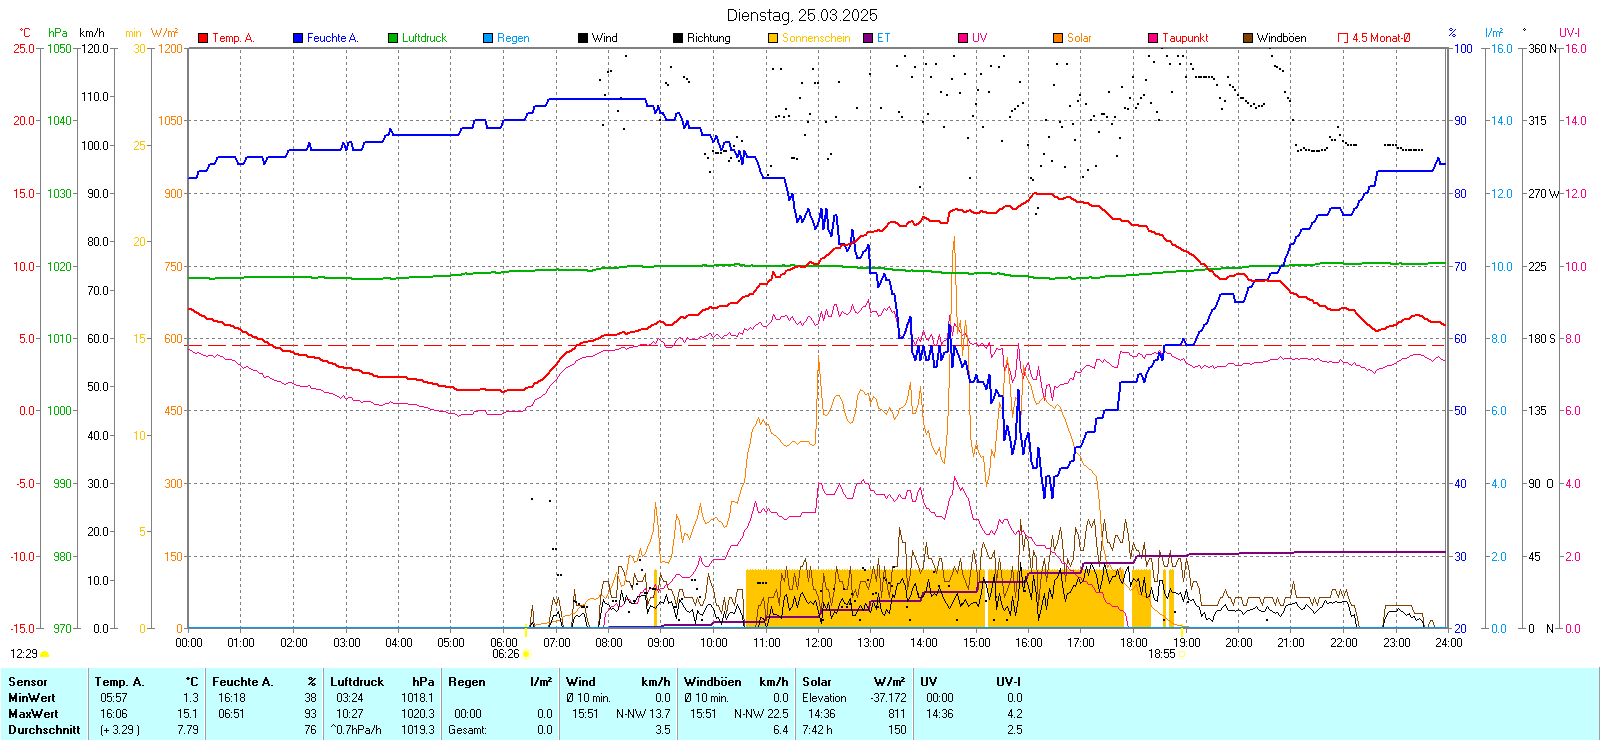Click the 12:29 sun duration indicator

coord(24,654)
